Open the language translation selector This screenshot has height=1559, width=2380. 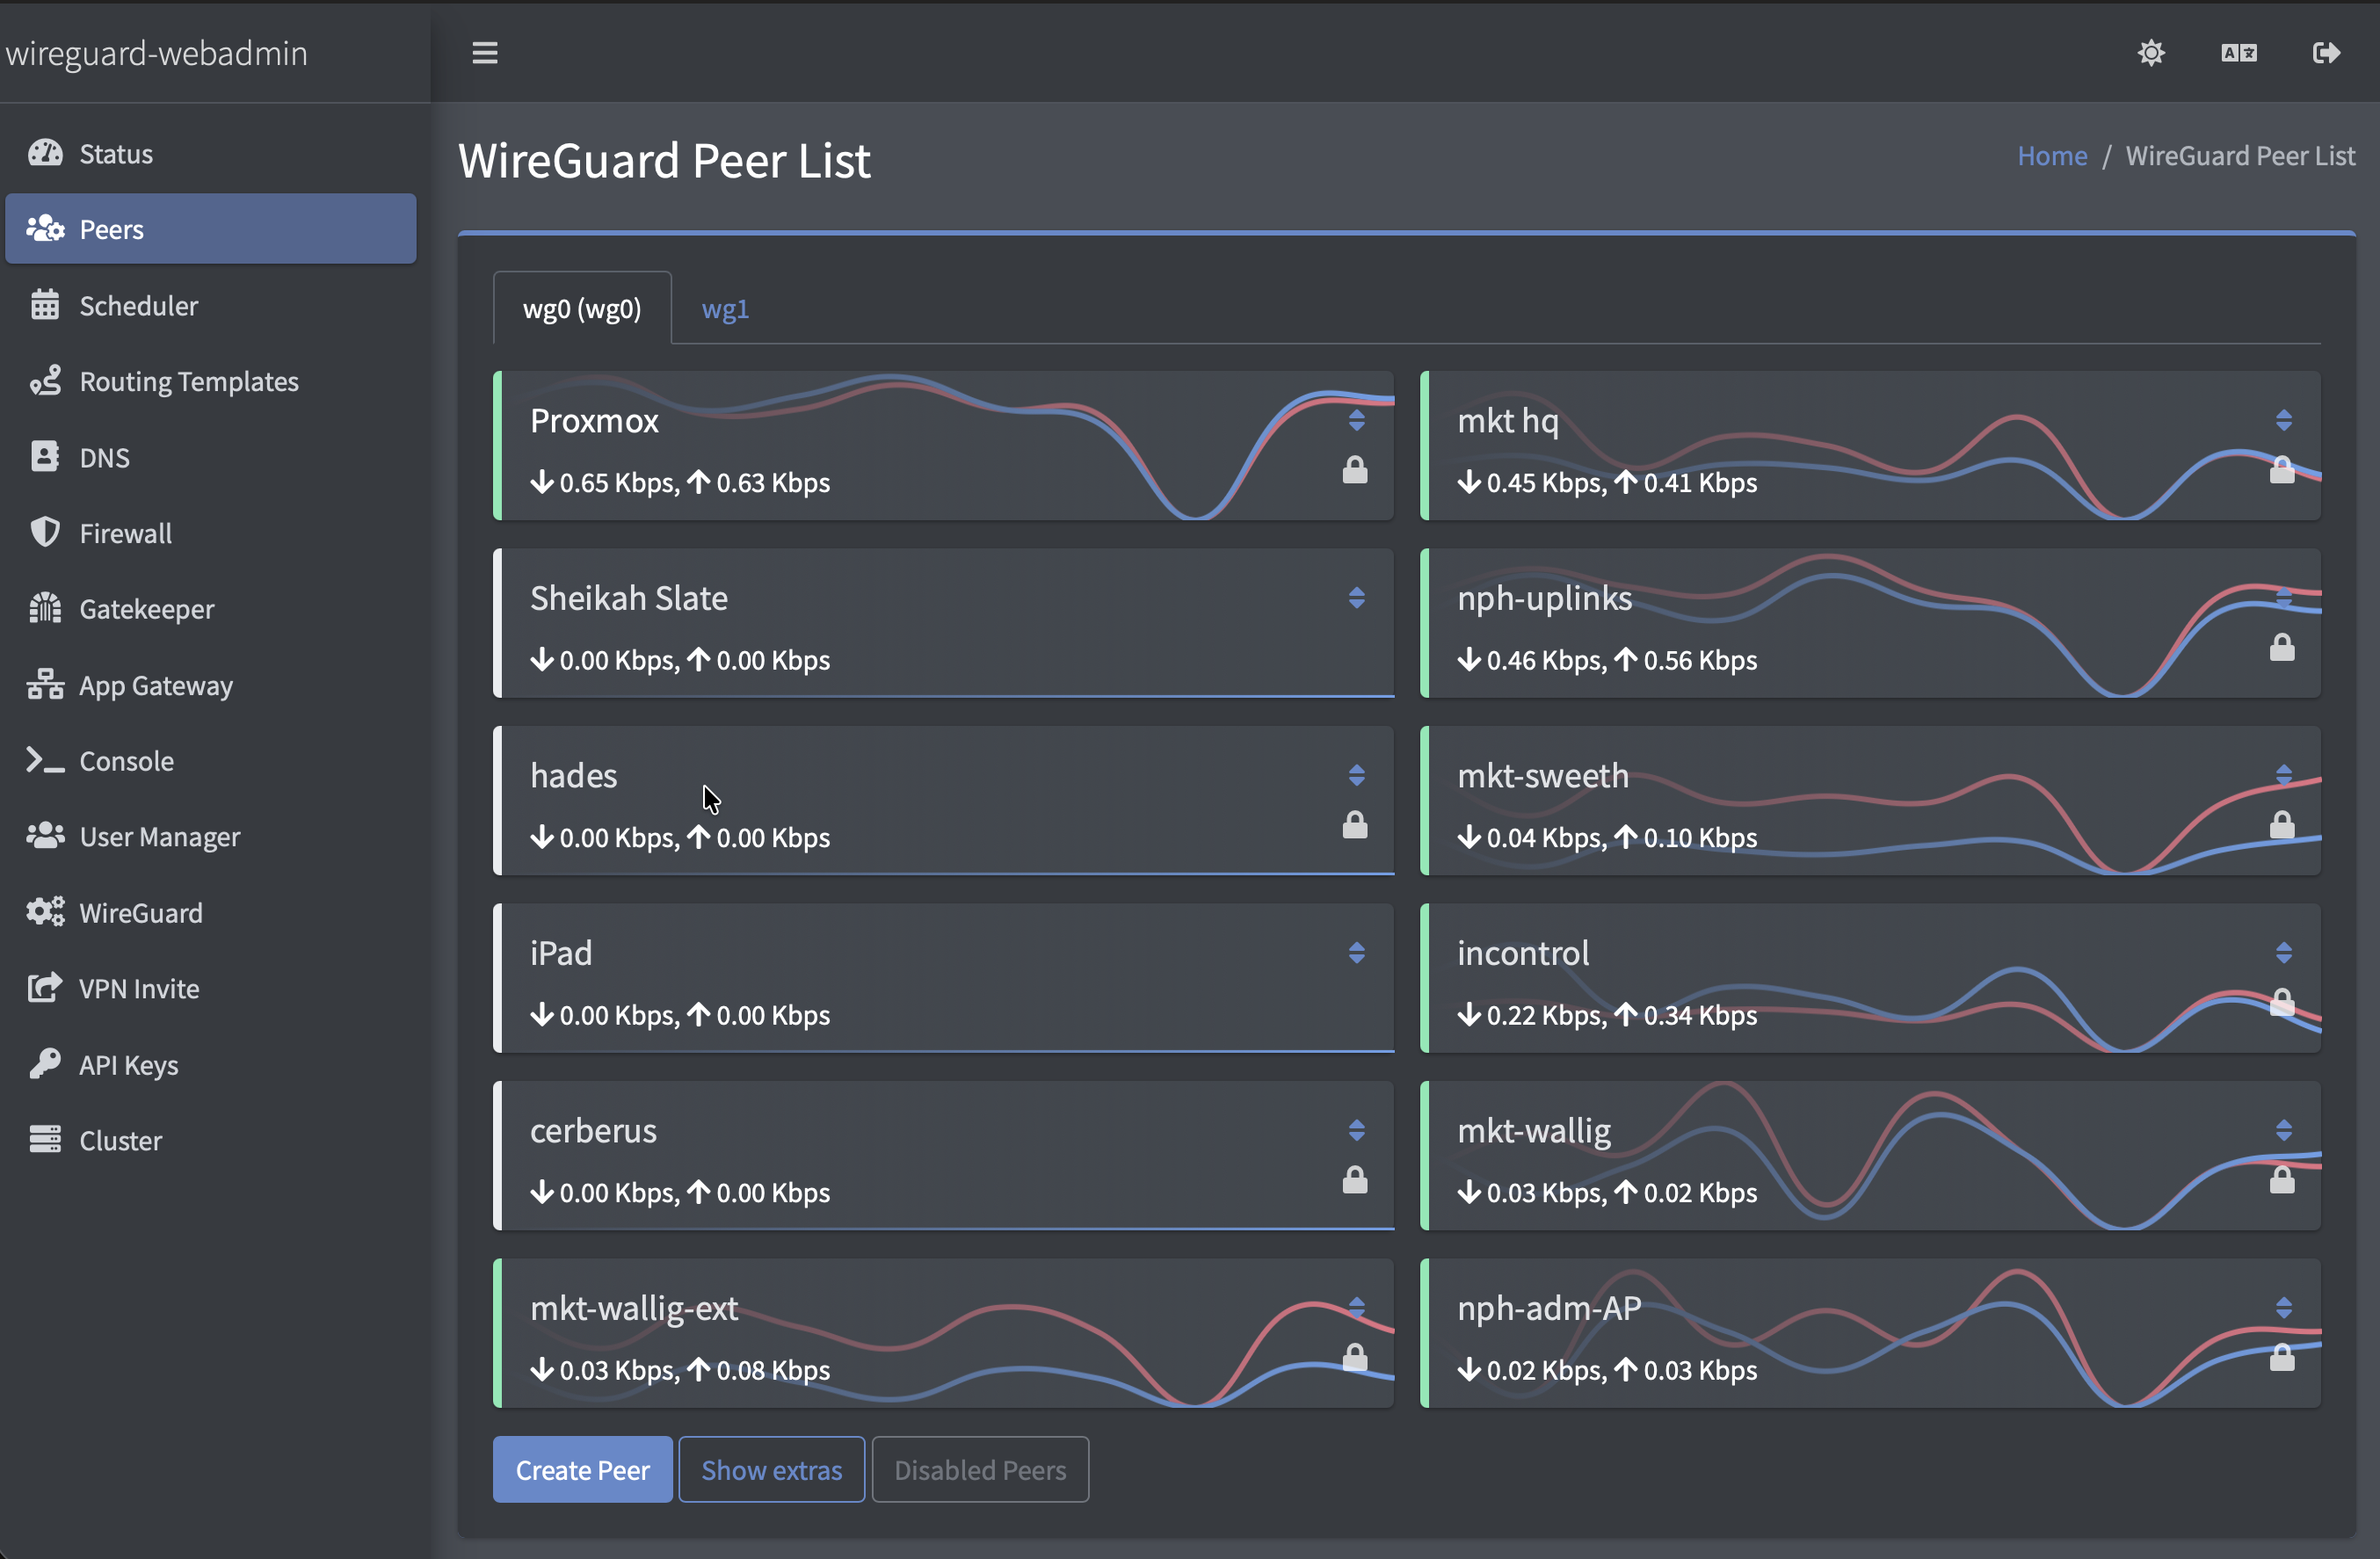[x=2238, y=53]
